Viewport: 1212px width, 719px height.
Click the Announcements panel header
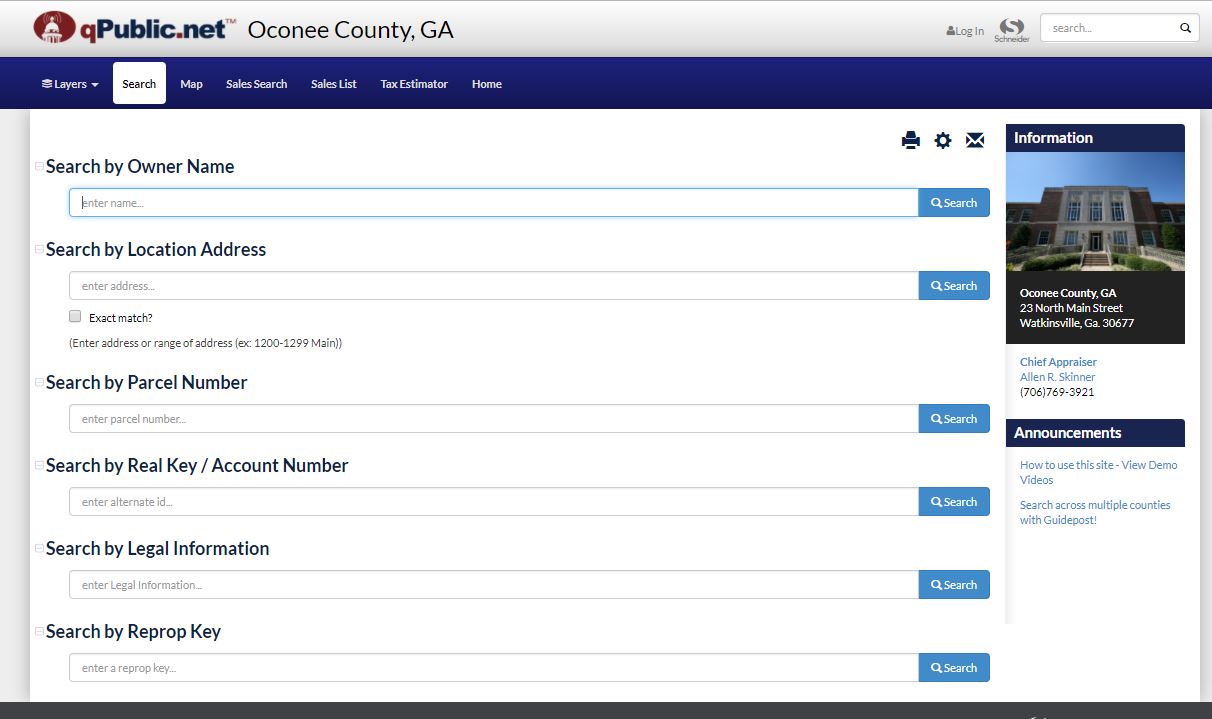1095,433
